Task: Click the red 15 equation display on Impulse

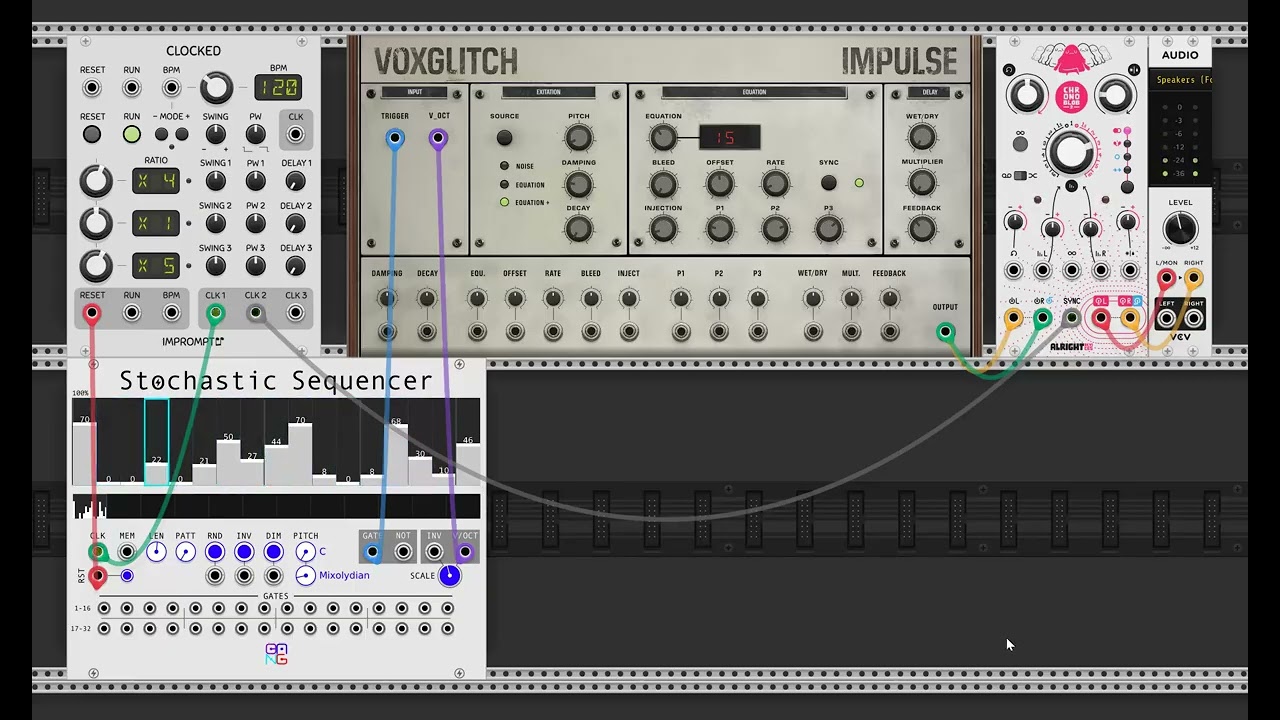Action: click(x=730, y=138)
